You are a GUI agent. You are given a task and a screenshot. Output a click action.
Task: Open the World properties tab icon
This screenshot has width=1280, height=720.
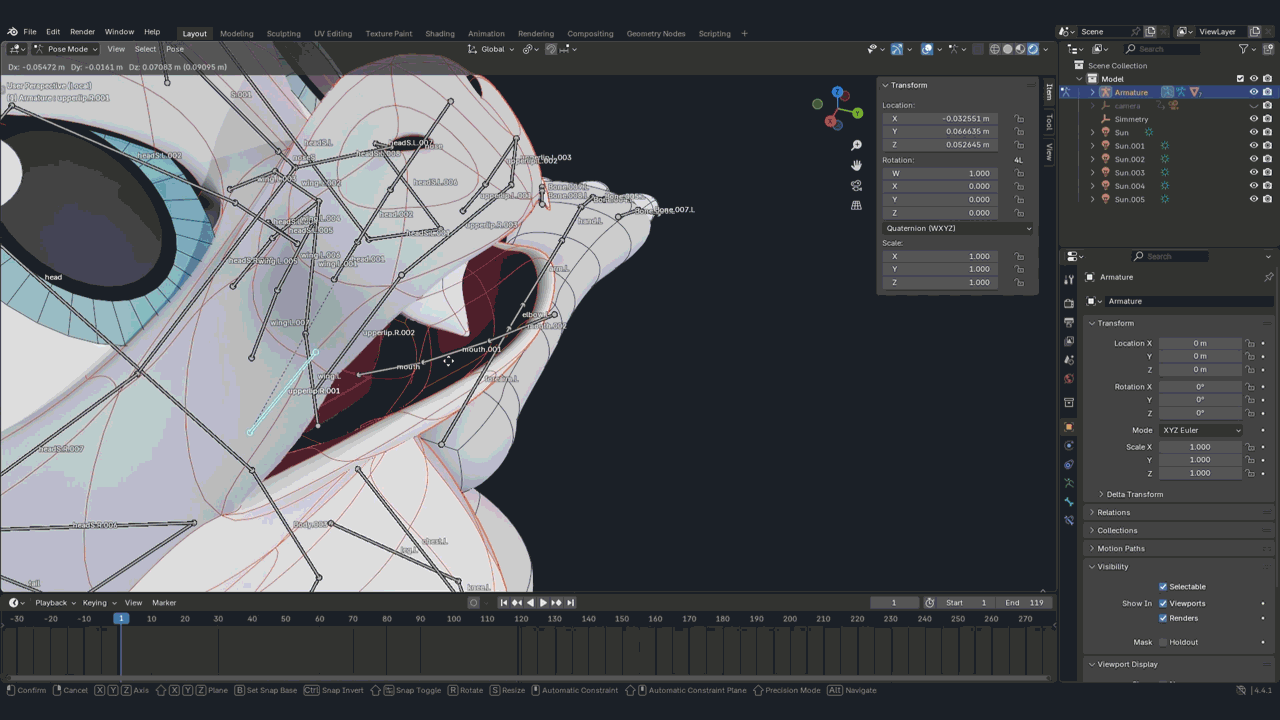pos(1069,379)
